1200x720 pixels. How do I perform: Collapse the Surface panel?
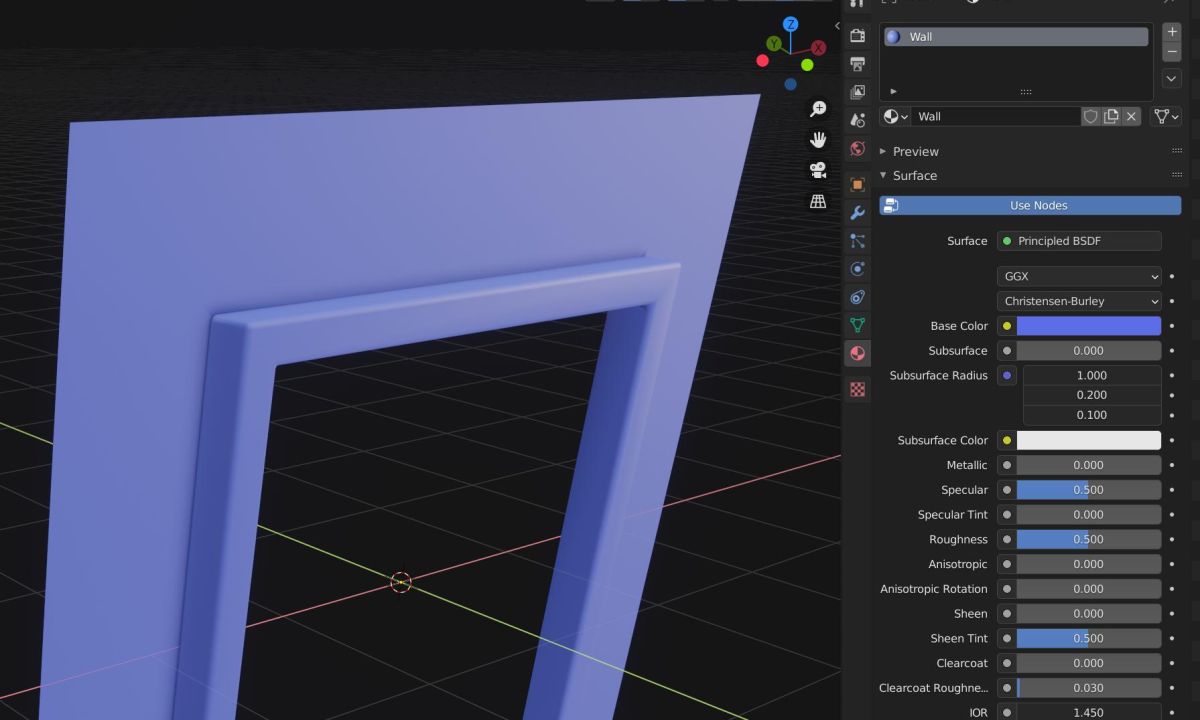coord(914,175)
